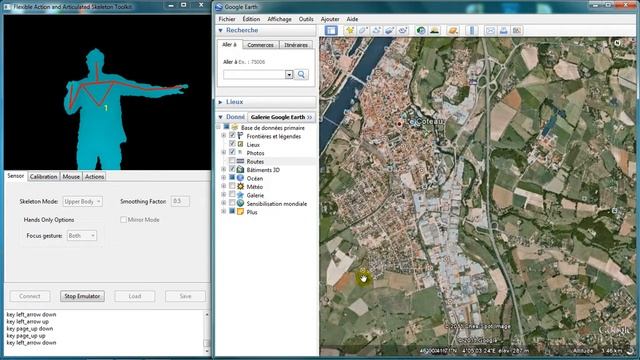The width and height of the screenshot is (640, 360).
Task: Enable the Routes layer checkbox
Action: pos(232,161)
